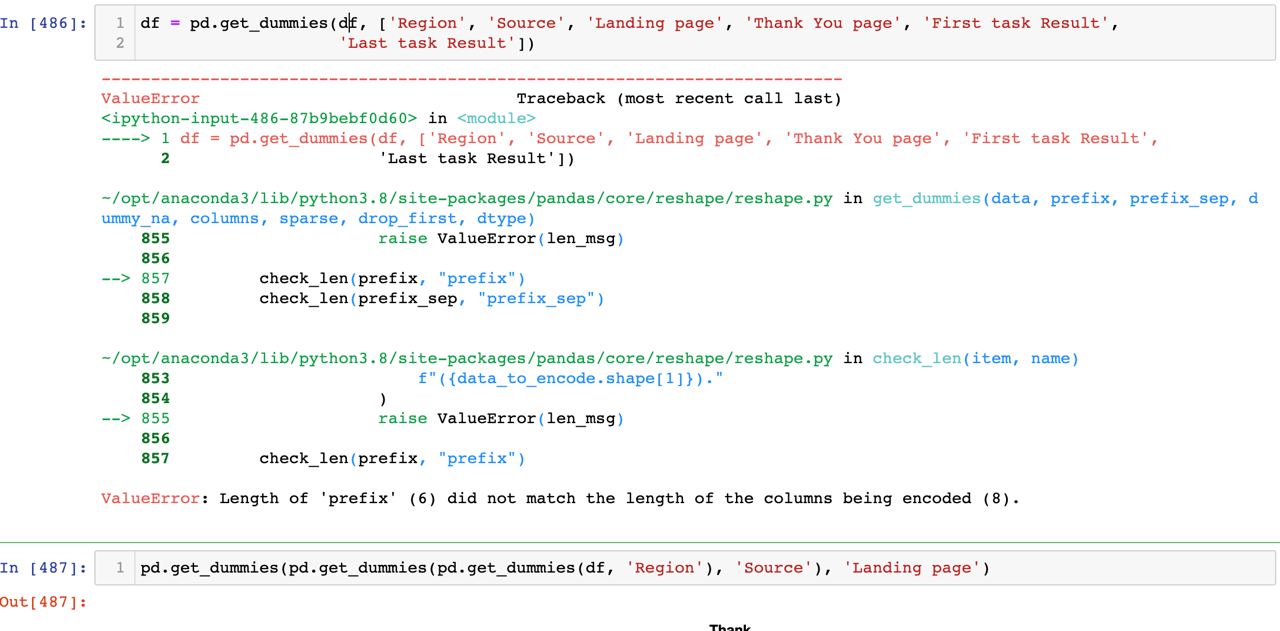The height and width of the screenshot is (631, 1280).
Task: Click the red ValueError heading in traceback
Action: click(x=150, y=98)
